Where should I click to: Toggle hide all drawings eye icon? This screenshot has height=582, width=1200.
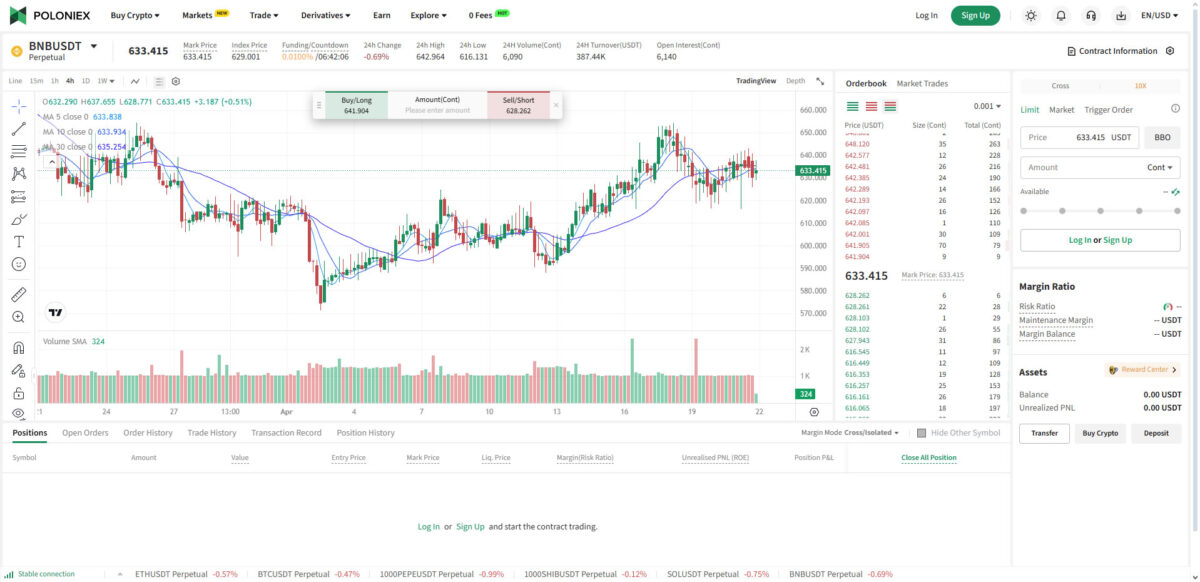18,413
